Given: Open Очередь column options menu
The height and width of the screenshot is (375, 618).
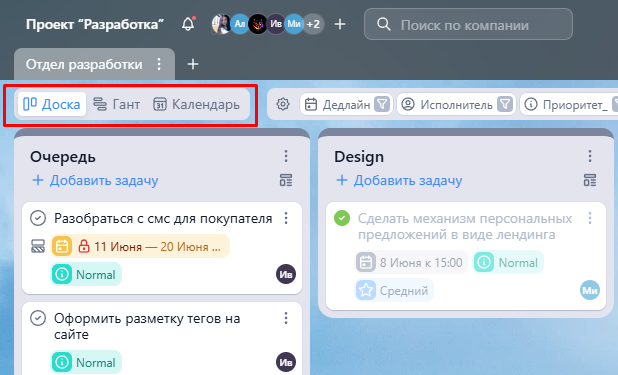Looking at the screenshot, I should coord(286,156).
